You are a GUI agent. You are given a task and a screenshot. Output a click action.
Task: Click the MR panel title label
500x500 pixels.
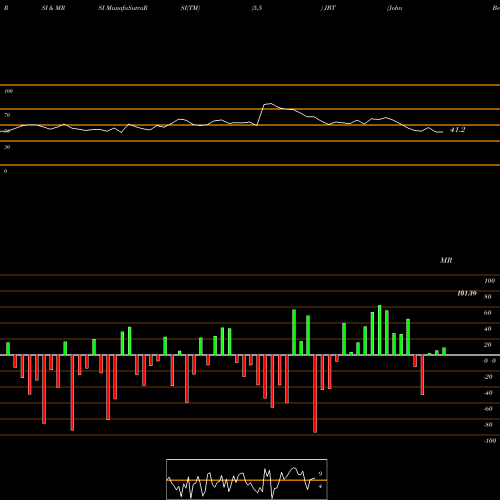446,260
